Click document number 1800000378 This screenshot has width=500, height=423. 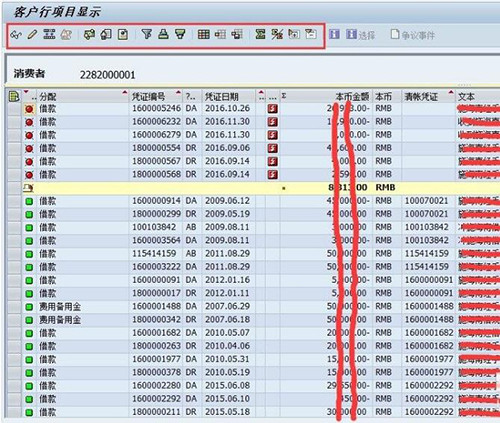156,372
